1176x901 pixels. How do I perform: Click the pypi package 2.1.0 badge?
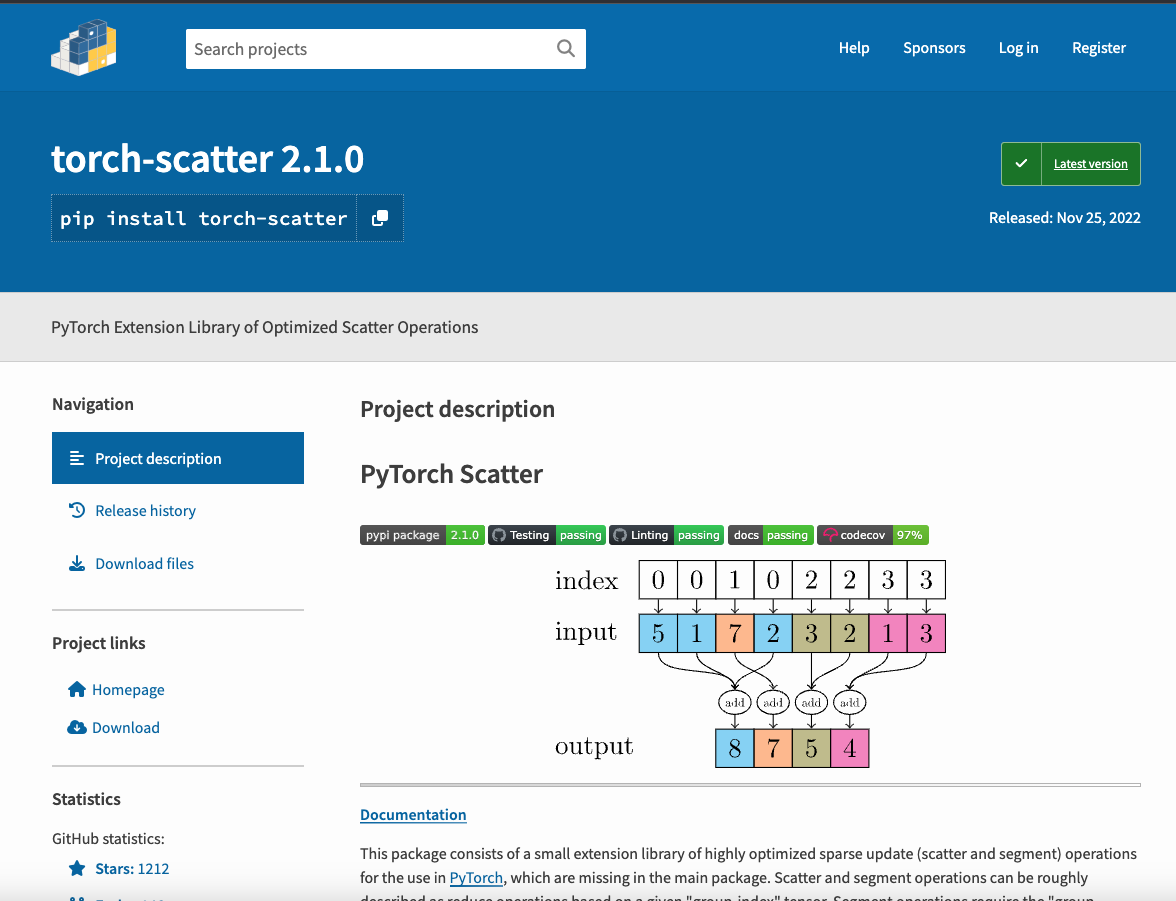[422, 535]
